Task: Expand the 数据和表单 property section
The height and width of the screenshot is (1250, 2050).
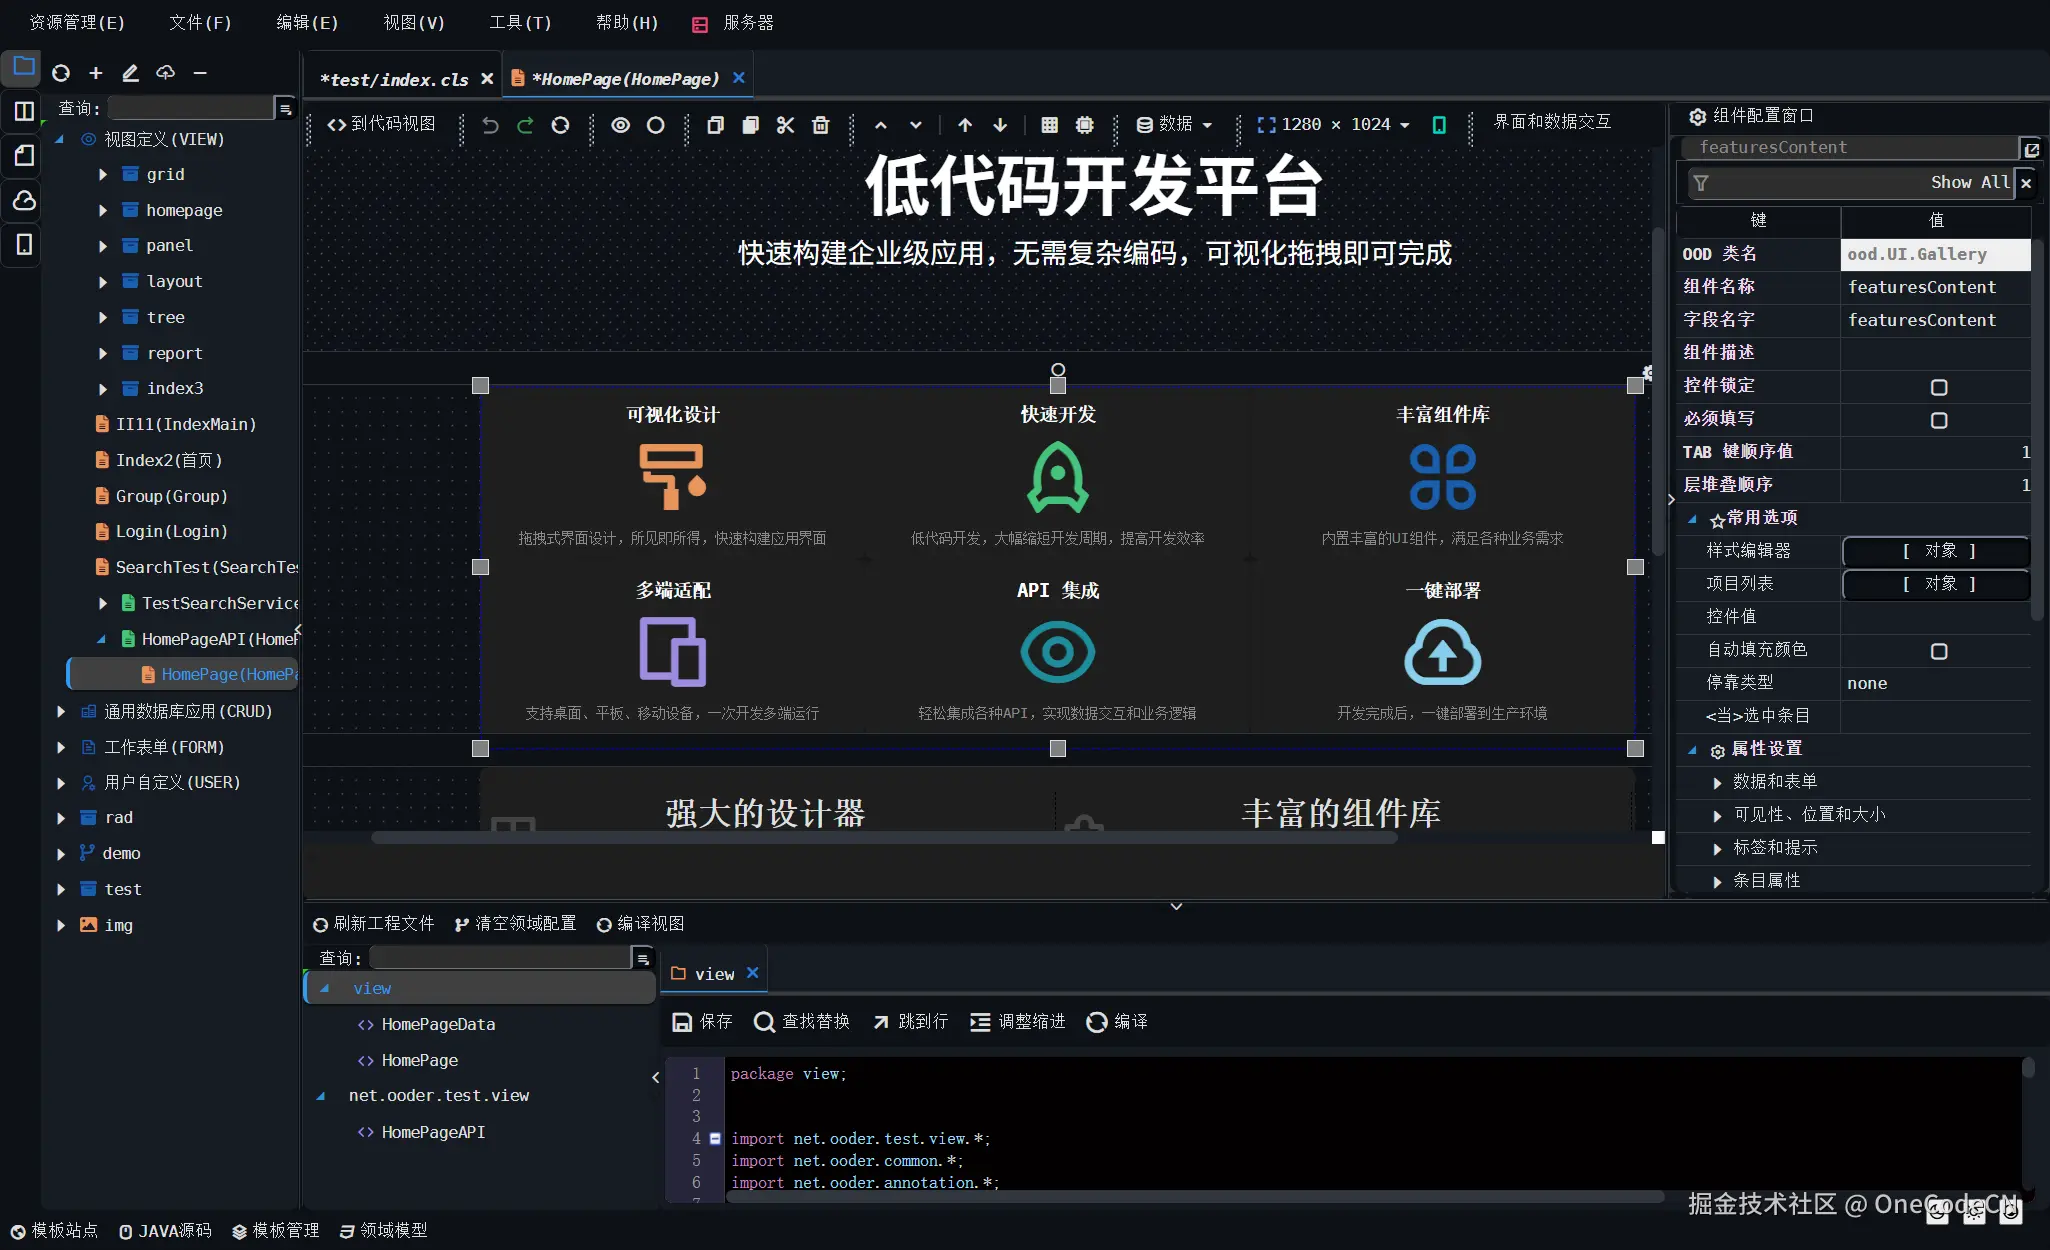Action: 1717,782
